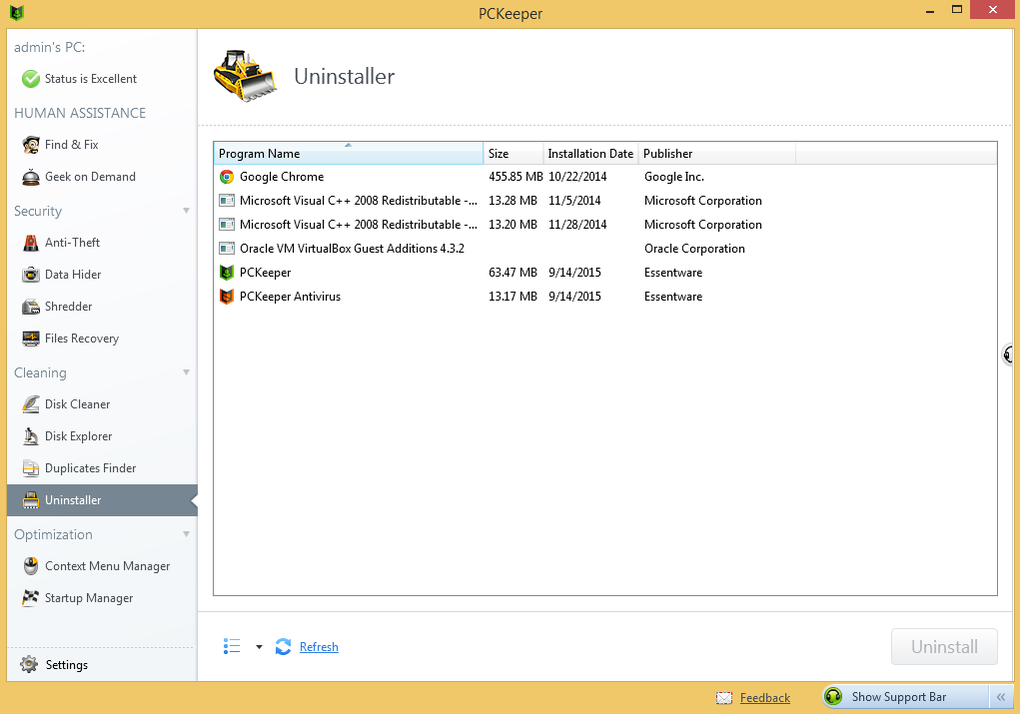Sort by Program Name column header
The height and width of the screenshot is (714, 1020).
click(348, 153)
